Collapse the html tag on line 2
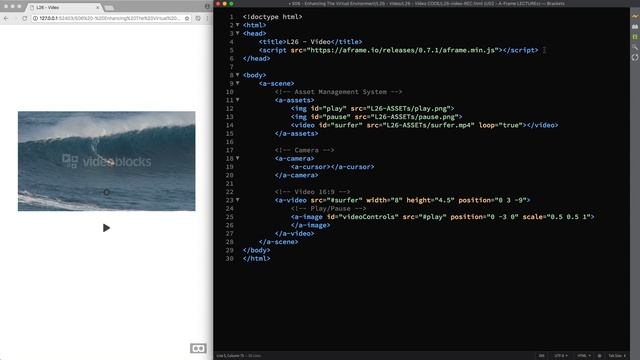Image resolution: width=640 pixels, height=360 pixels. point(238,25)
